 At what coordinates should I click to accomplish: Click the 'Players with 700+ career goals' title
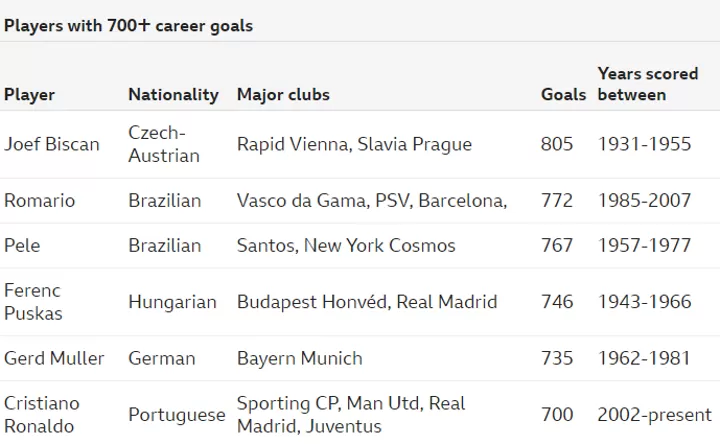[x=128, y=26]
